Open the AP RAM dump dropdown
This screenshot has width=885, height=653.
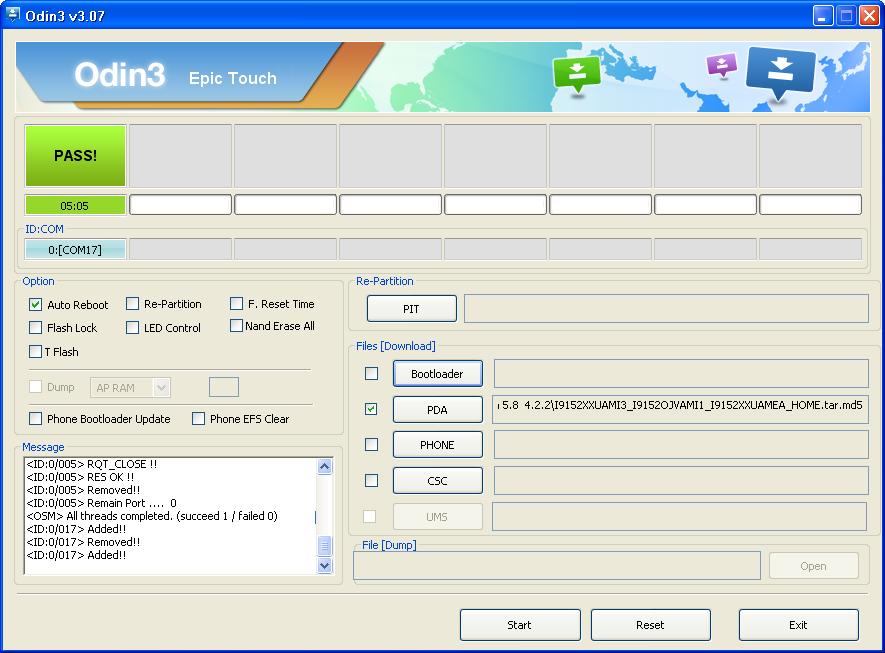(x=161, y=388)
